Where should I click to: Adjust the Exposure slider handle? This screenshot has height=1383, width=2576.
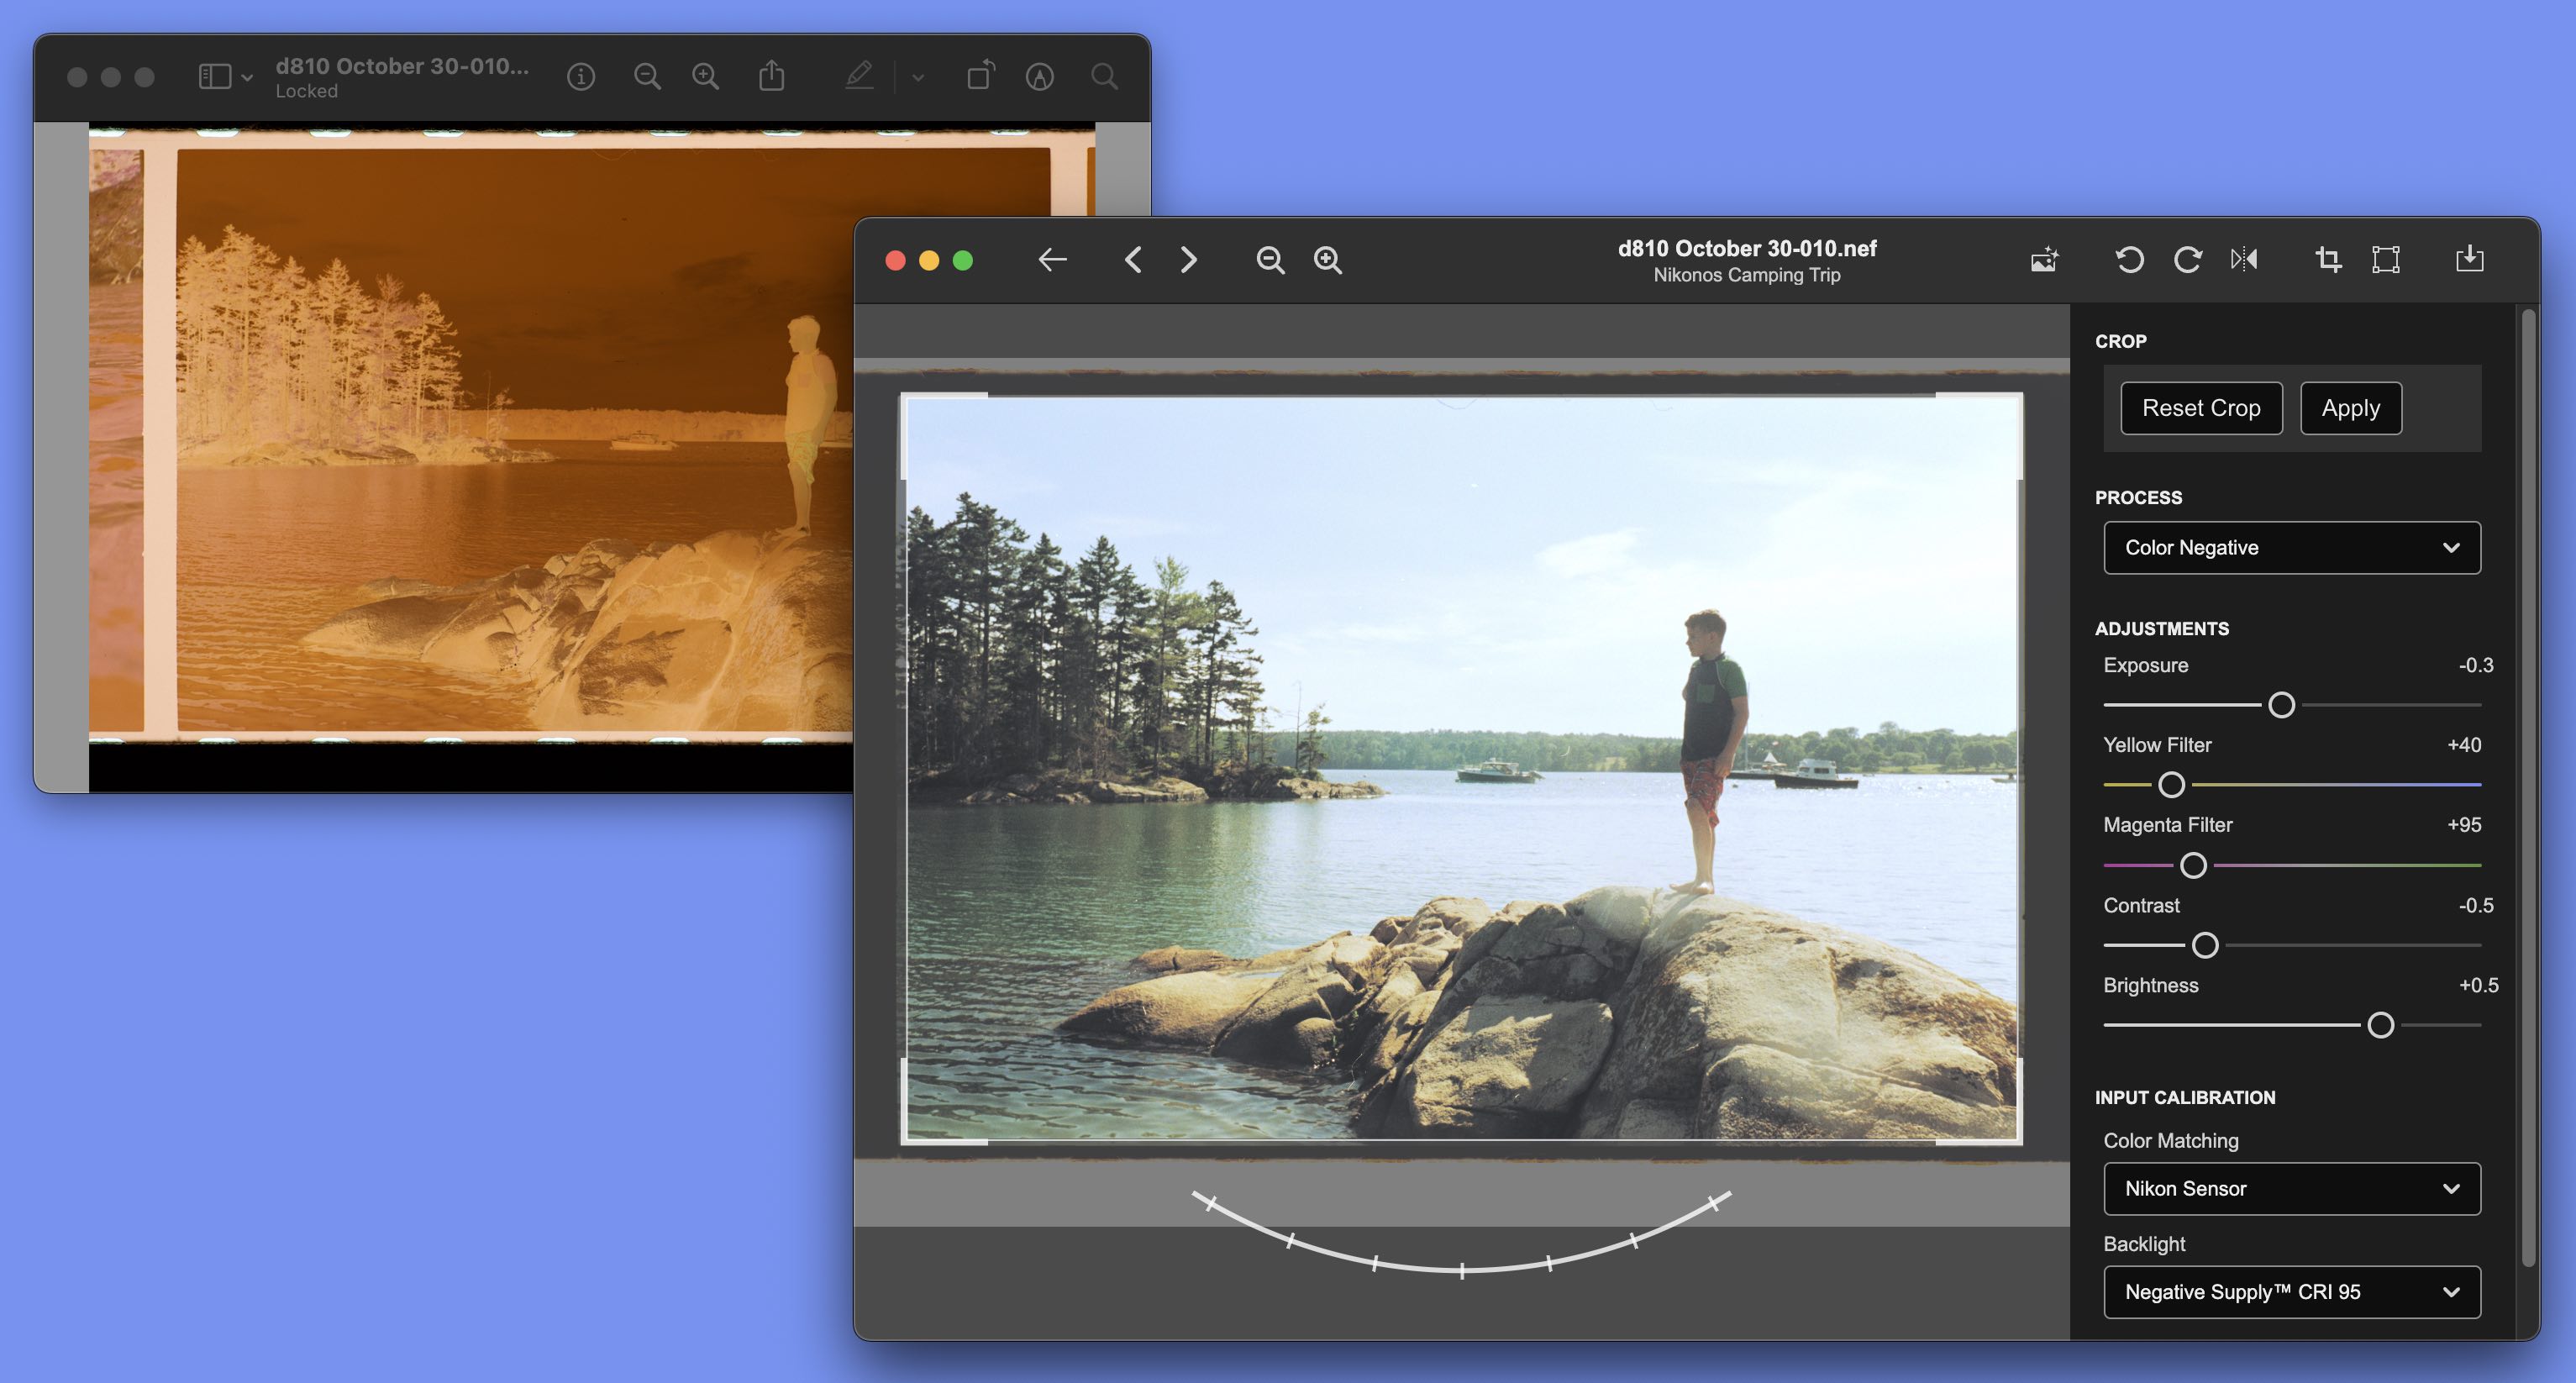point(2283,705)
